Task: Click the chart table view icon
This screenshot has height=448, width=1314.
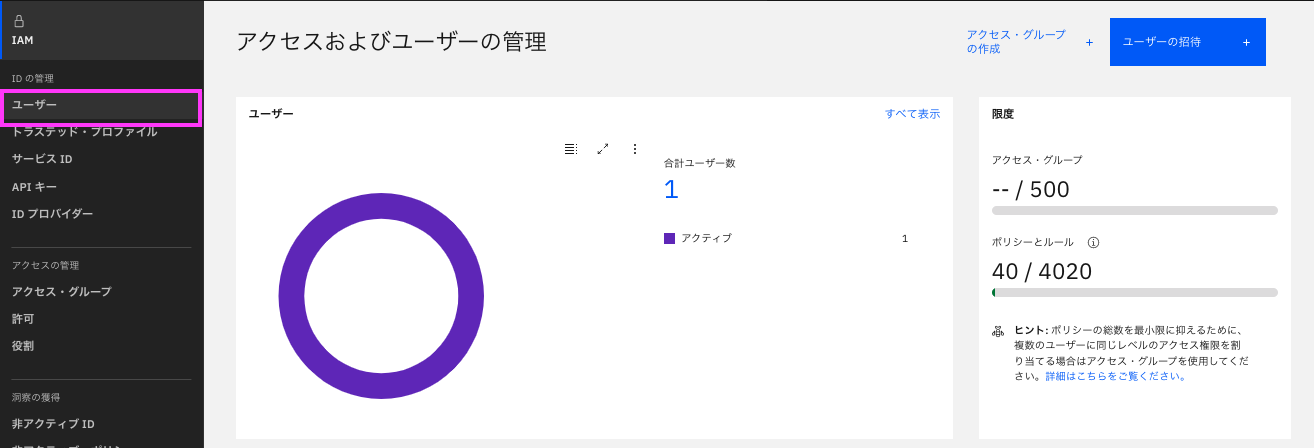Action: (x=570, y=149)
